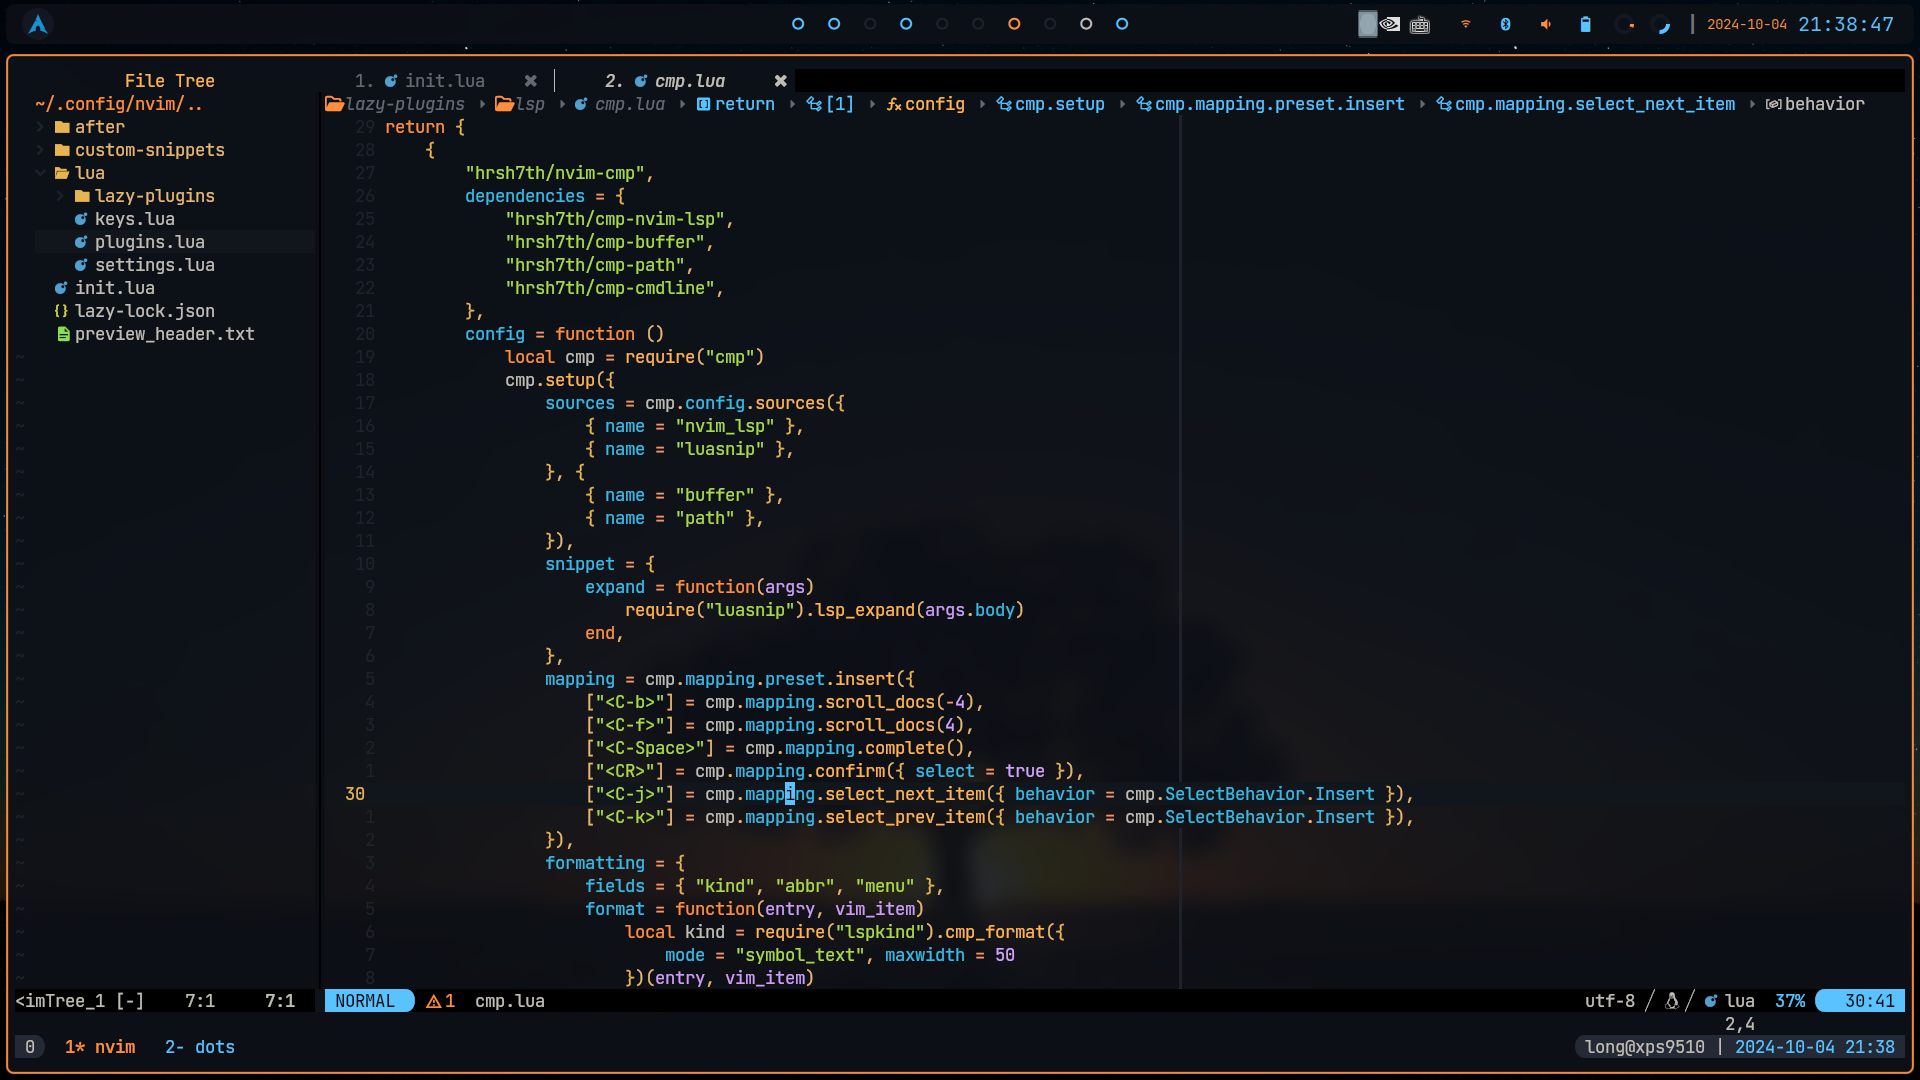
Task: Click the 'hrsh7th/nvim-cmp' string in code
Action: tap(555, 173)
